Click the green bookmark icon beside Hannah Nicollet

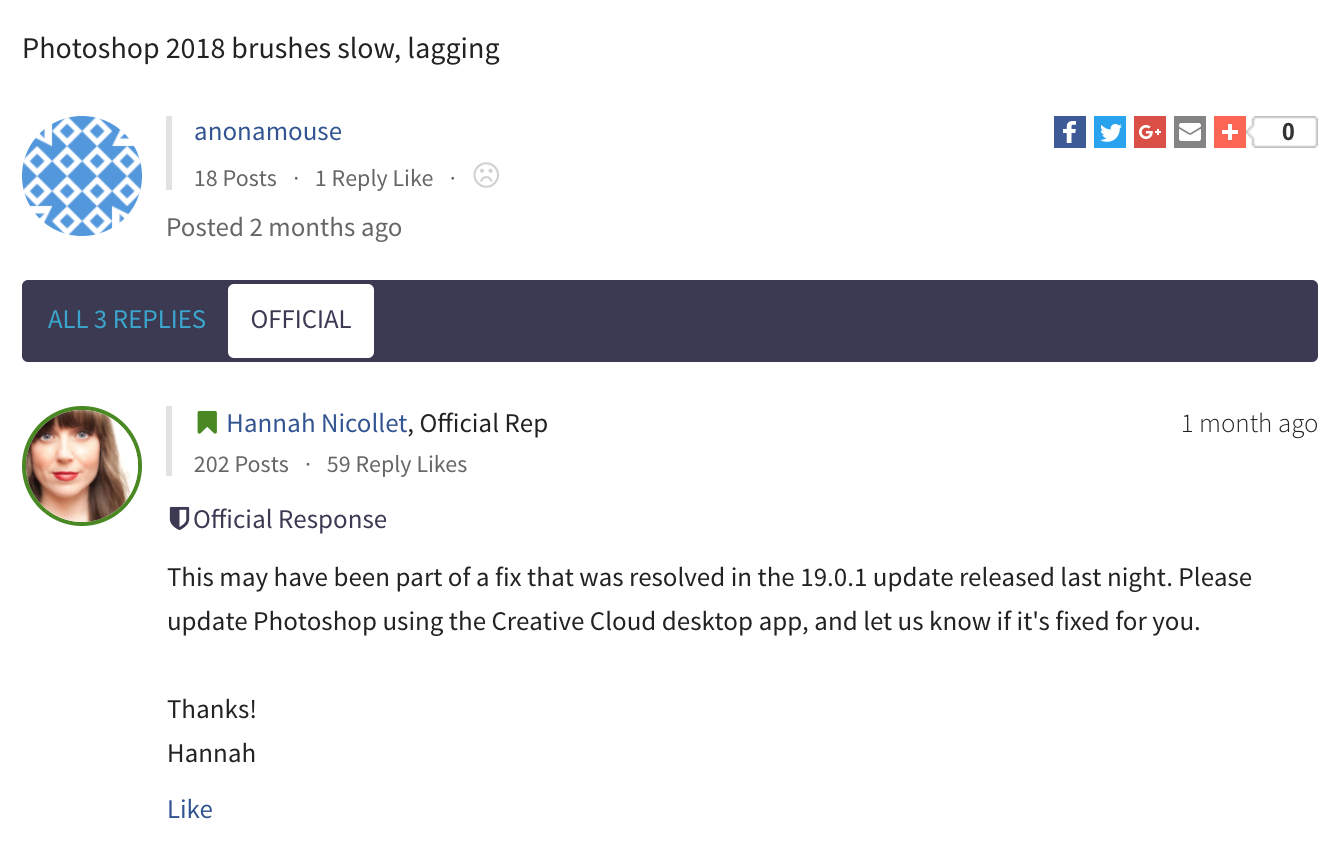[x=207, y=424]
